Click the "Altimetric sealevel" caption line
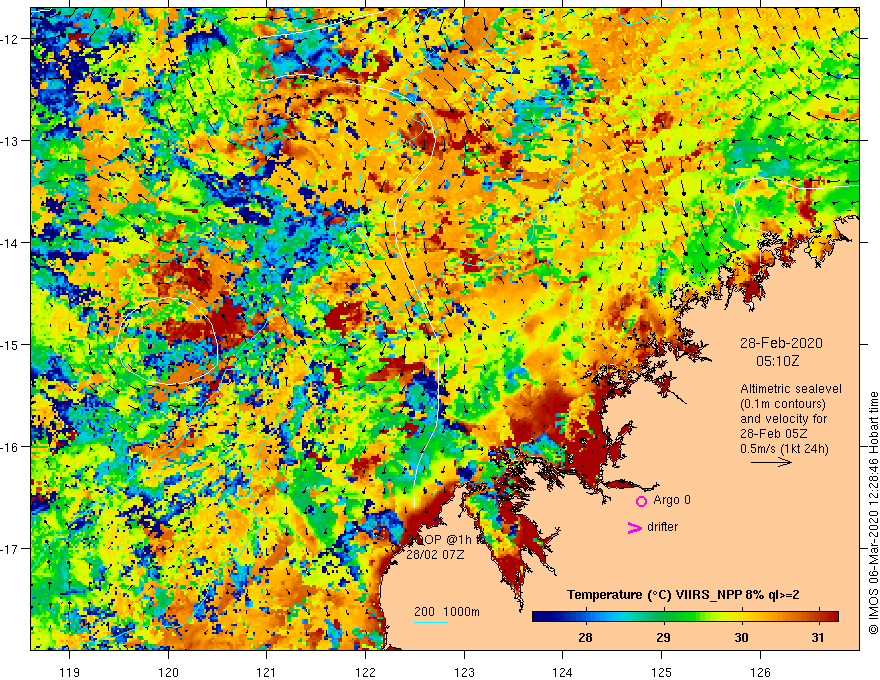The image size is (880, 680). (791, 389)
